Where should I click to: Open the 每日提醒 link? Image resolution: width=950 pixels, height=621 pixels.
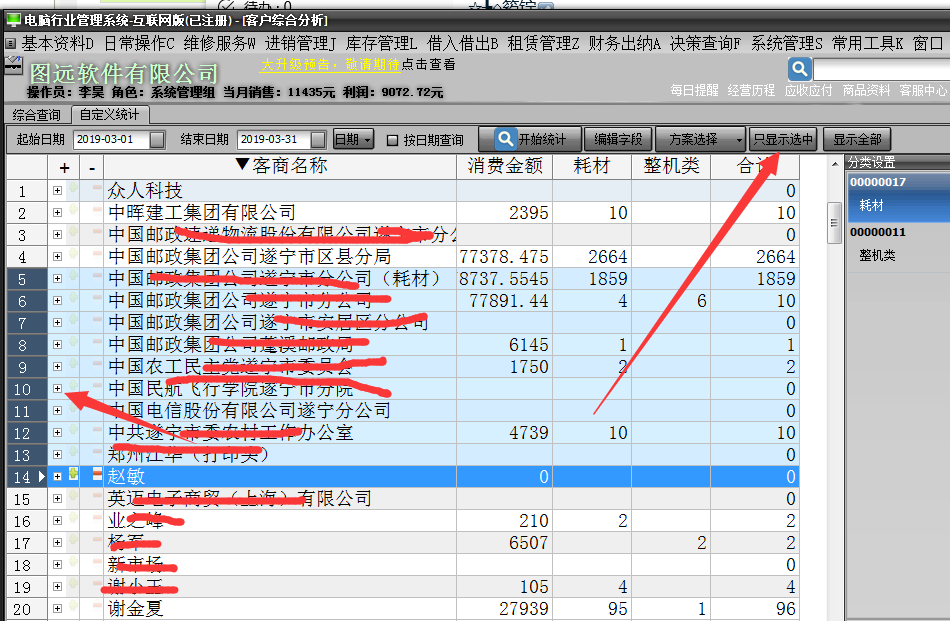(694, 91)
